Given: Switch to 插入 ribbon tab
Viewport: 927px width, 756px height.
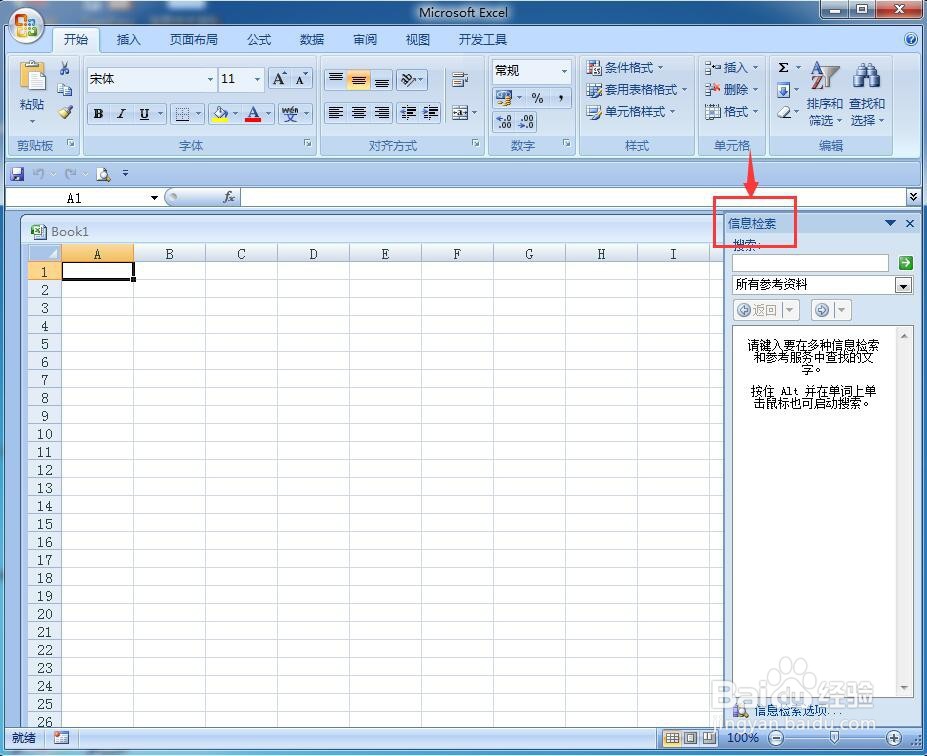Looking at the screenshot, I should click(128, 40).
